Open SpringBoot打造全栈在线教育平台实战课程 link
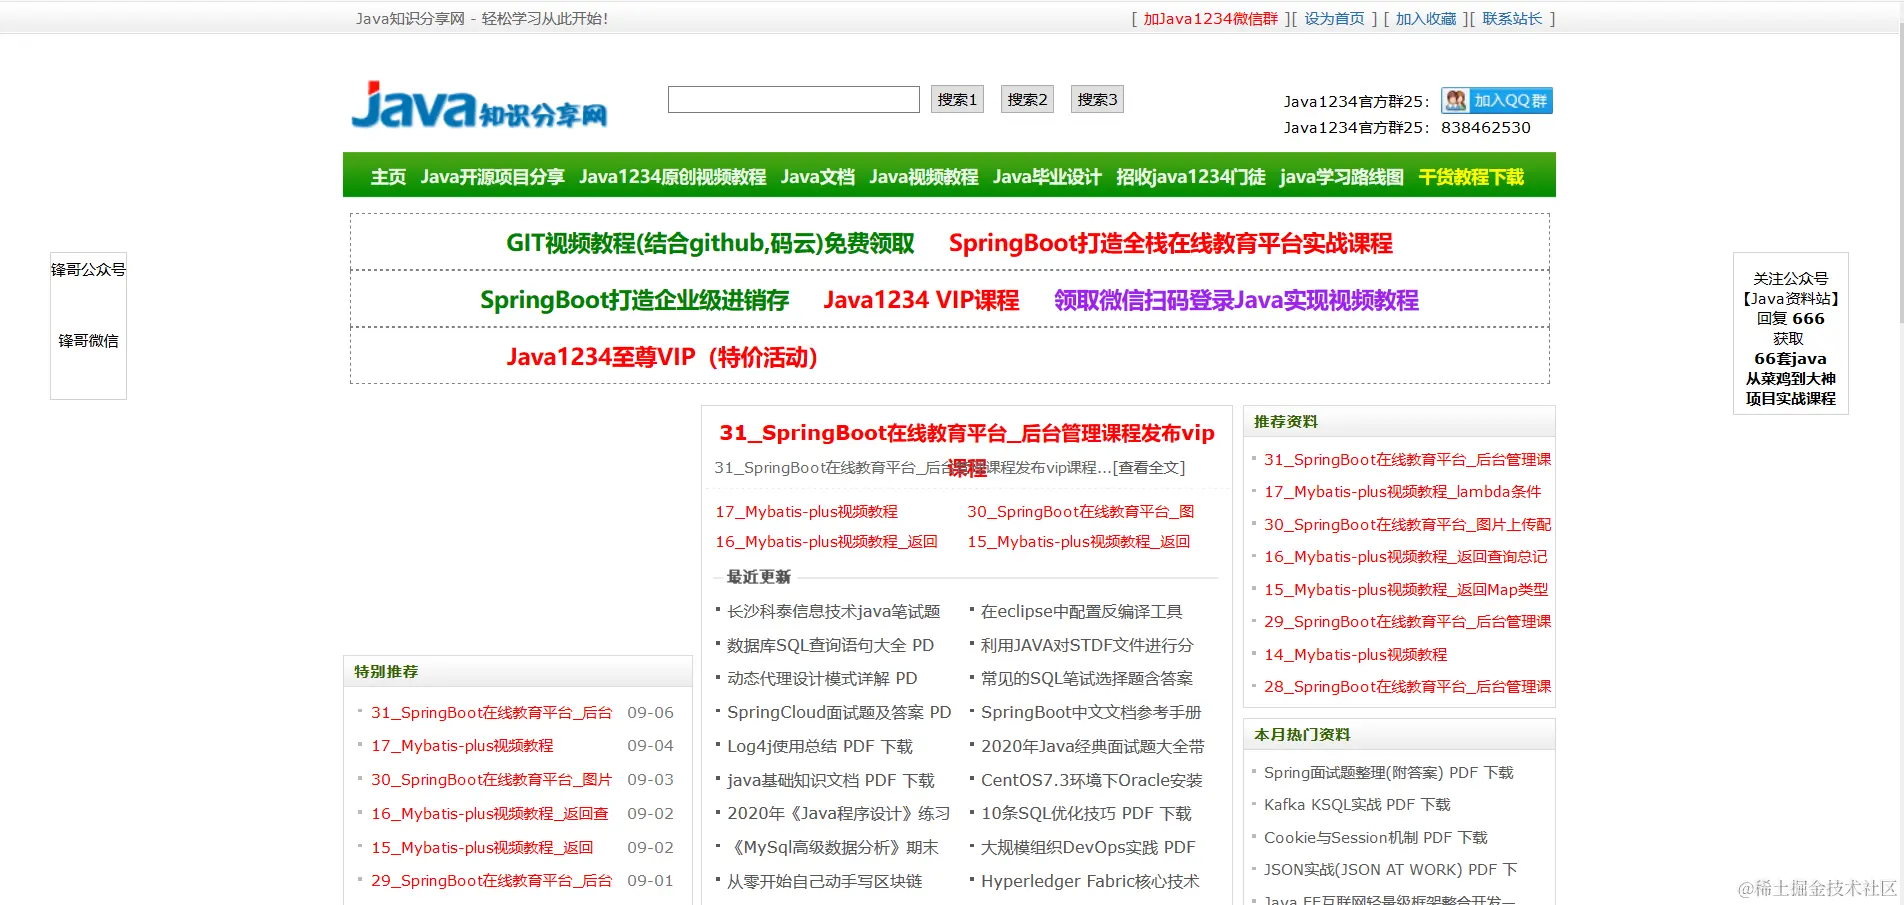The width and height of the screenshot is (1904, 905). click(1170, 243)
